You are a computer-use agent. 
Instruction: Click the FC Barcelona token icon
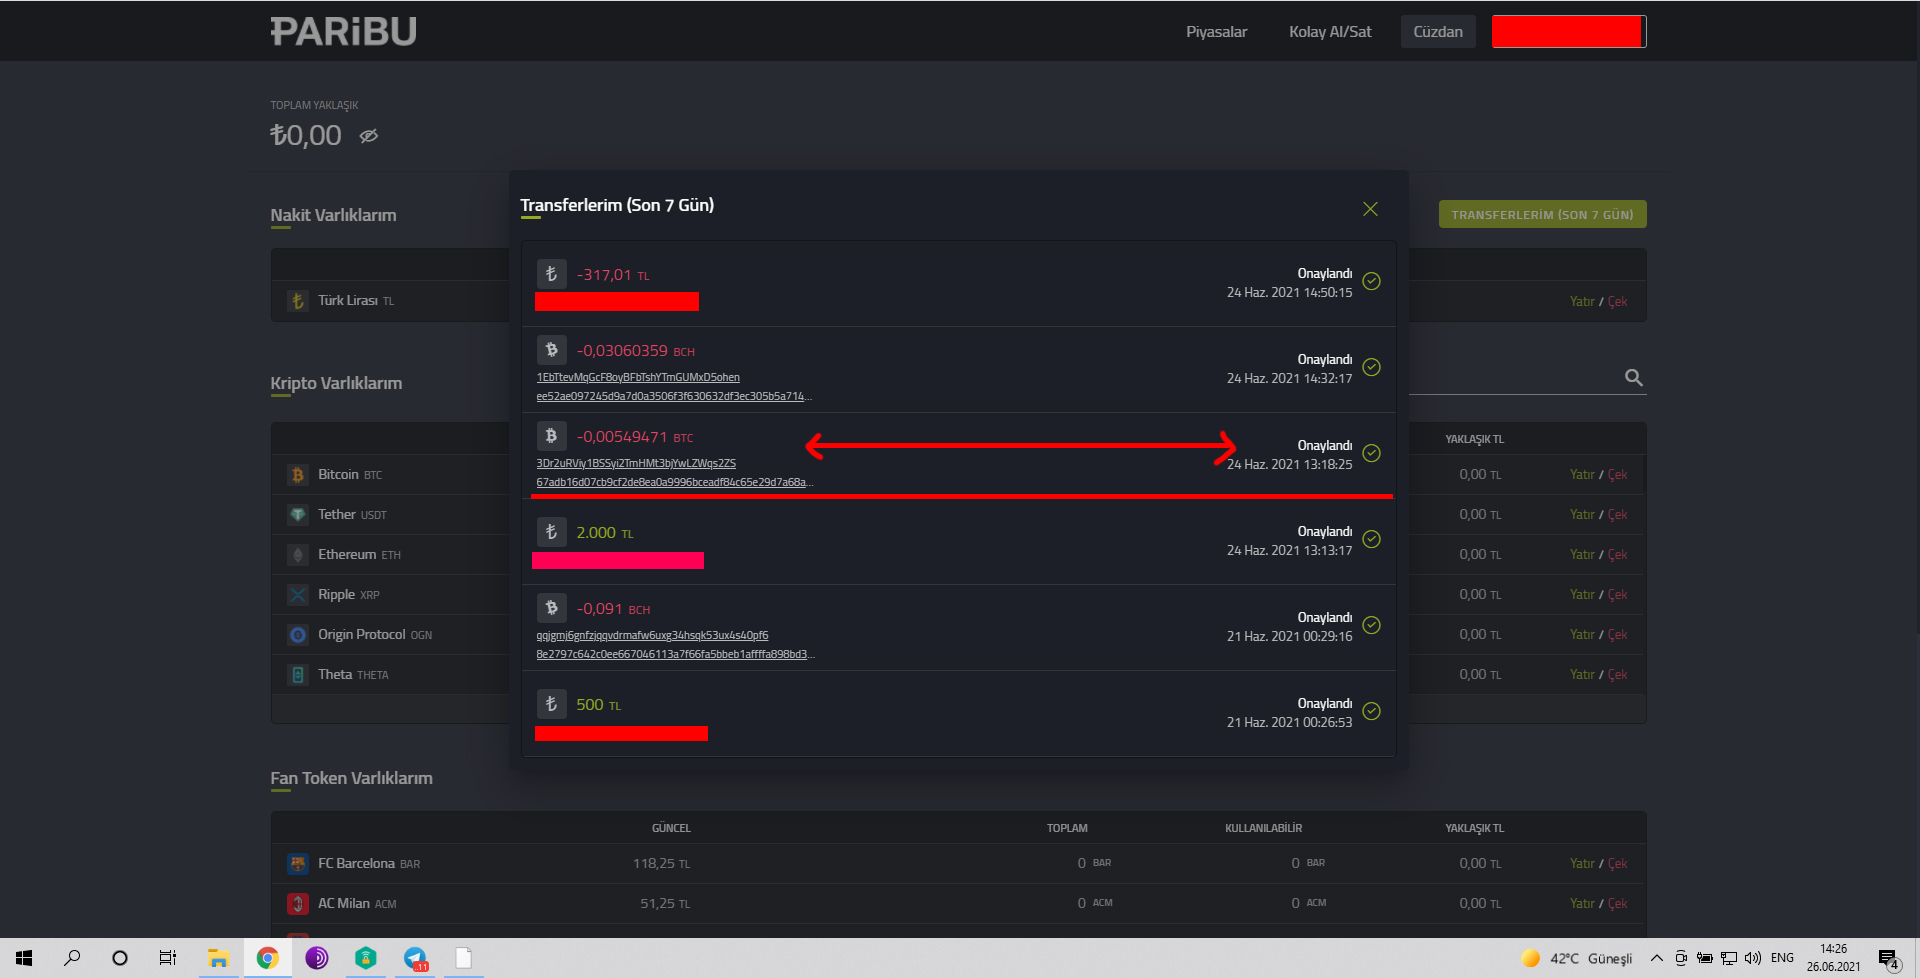coord(297,864)
